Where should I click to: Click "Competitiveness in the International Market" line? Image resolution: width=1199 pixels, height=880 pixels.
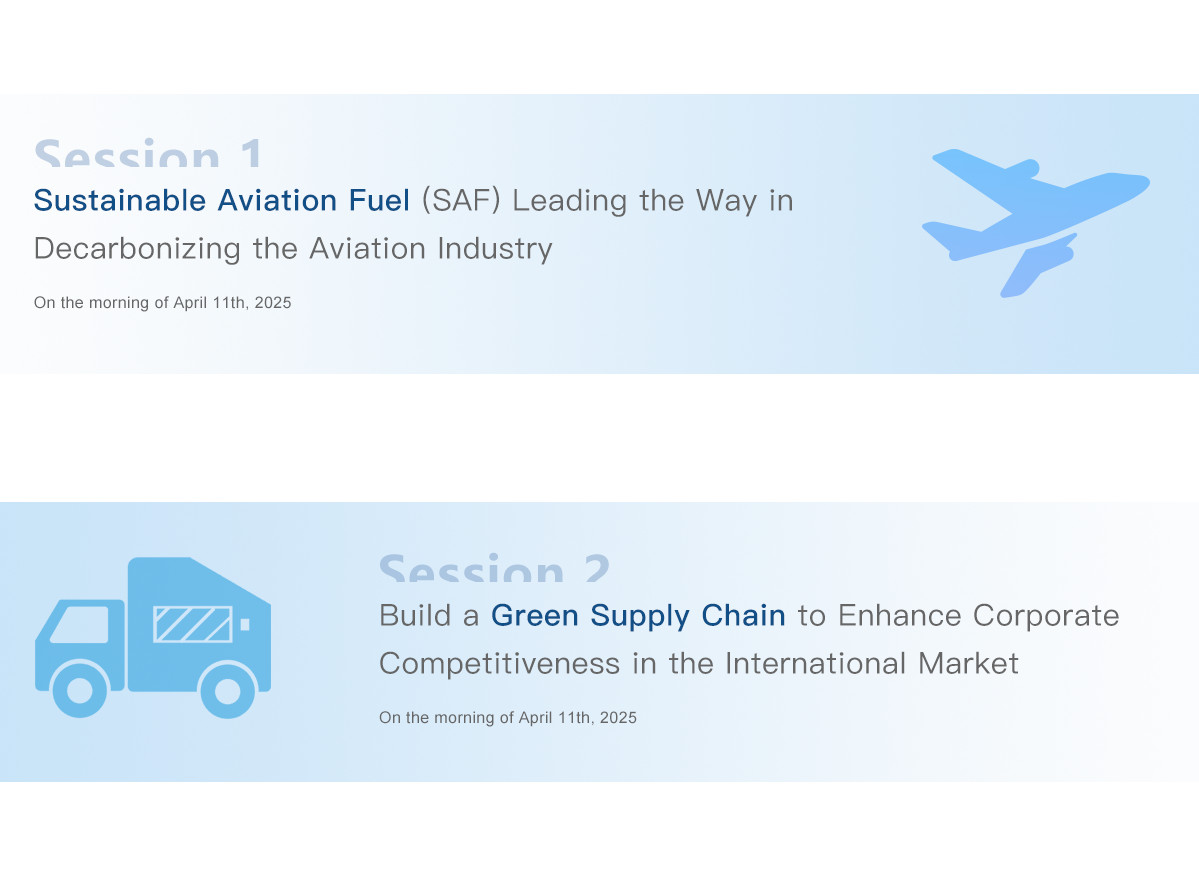[699, 663]
